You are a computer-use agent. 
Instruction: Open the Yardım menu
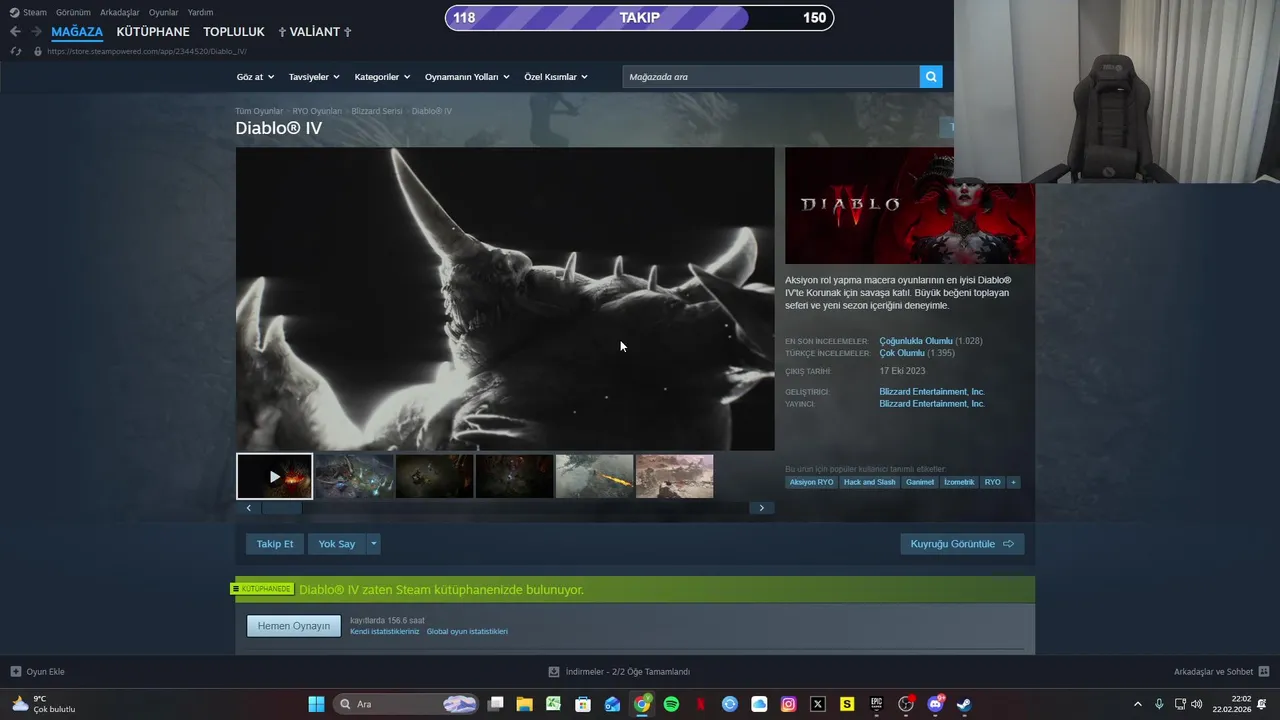point(200,12)
